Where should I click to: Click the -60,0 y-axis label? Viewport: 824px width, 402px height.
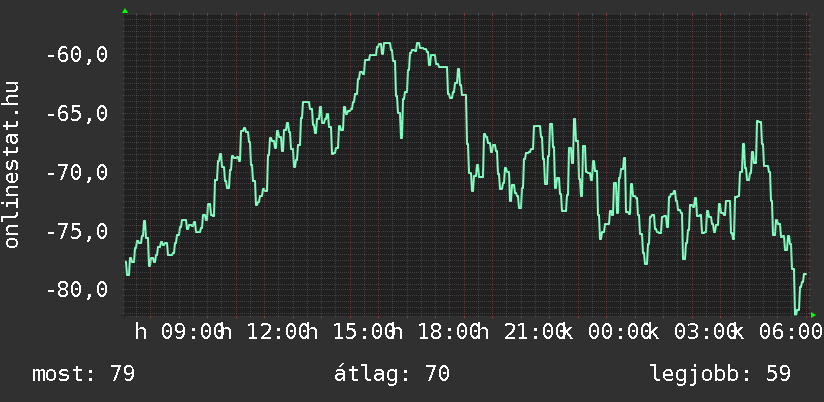[77, 55]
